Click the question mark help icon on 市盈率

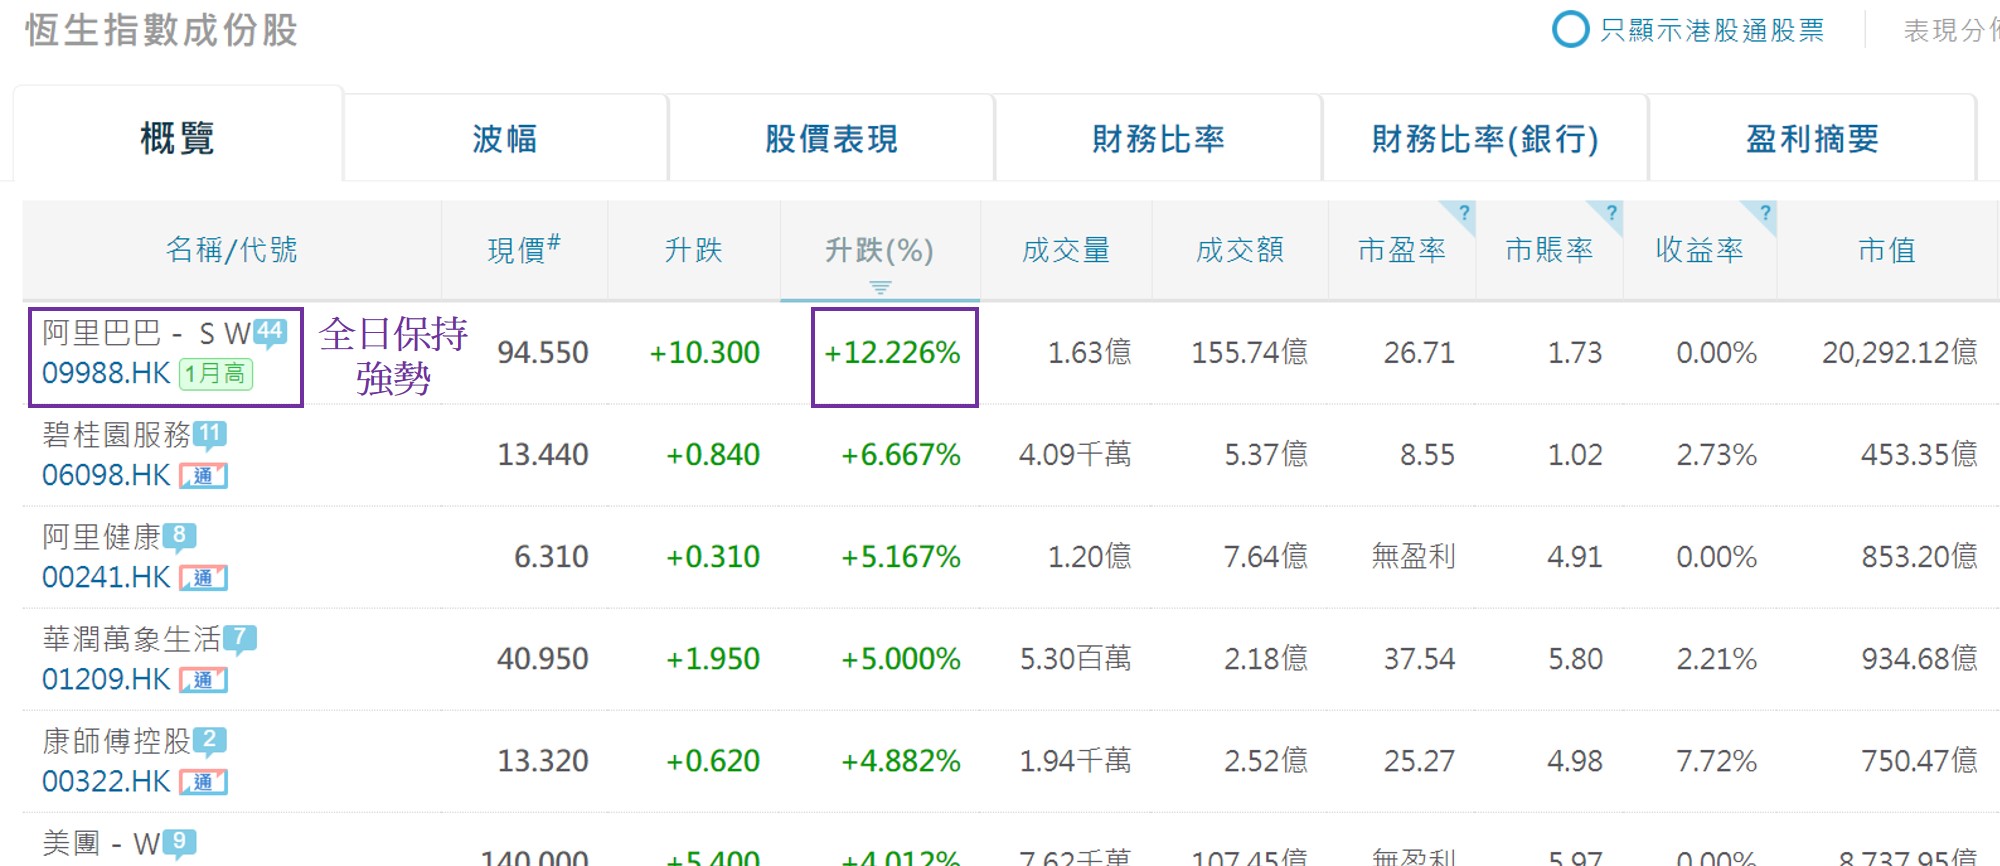(x=1464, y=213)
